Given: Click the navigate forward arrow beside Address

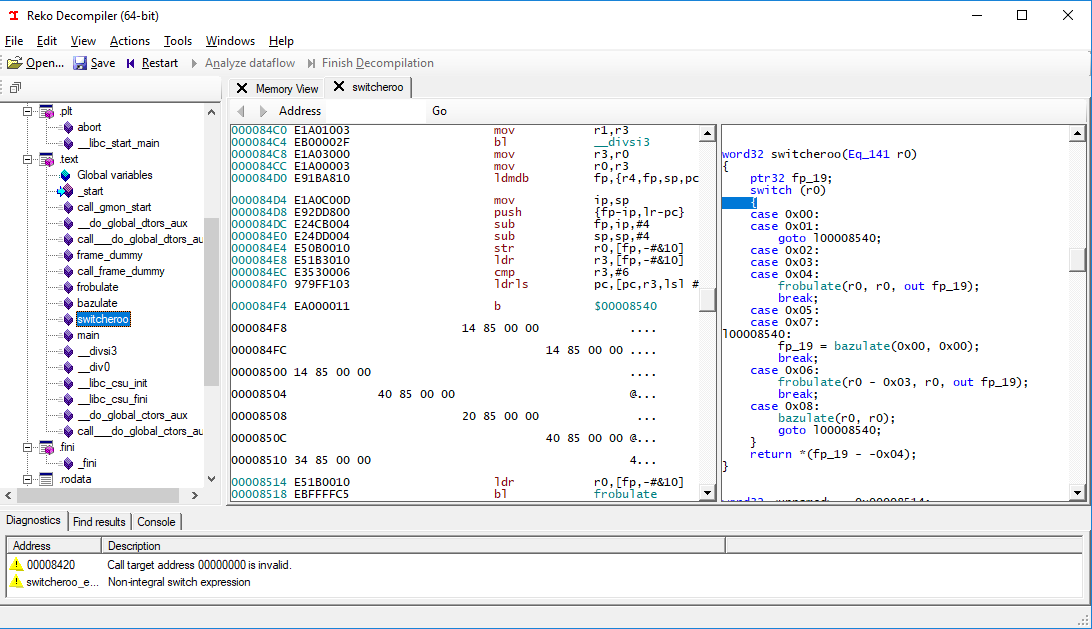Looking at the screenshot, I should click(x=263, y=111).
